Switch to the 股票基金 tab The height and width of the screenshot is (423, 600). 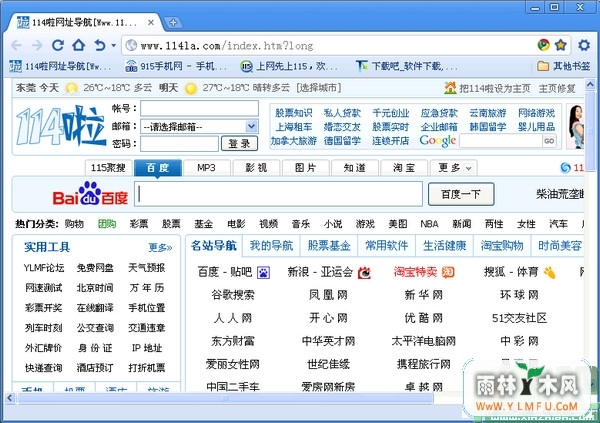coord(329,245)
